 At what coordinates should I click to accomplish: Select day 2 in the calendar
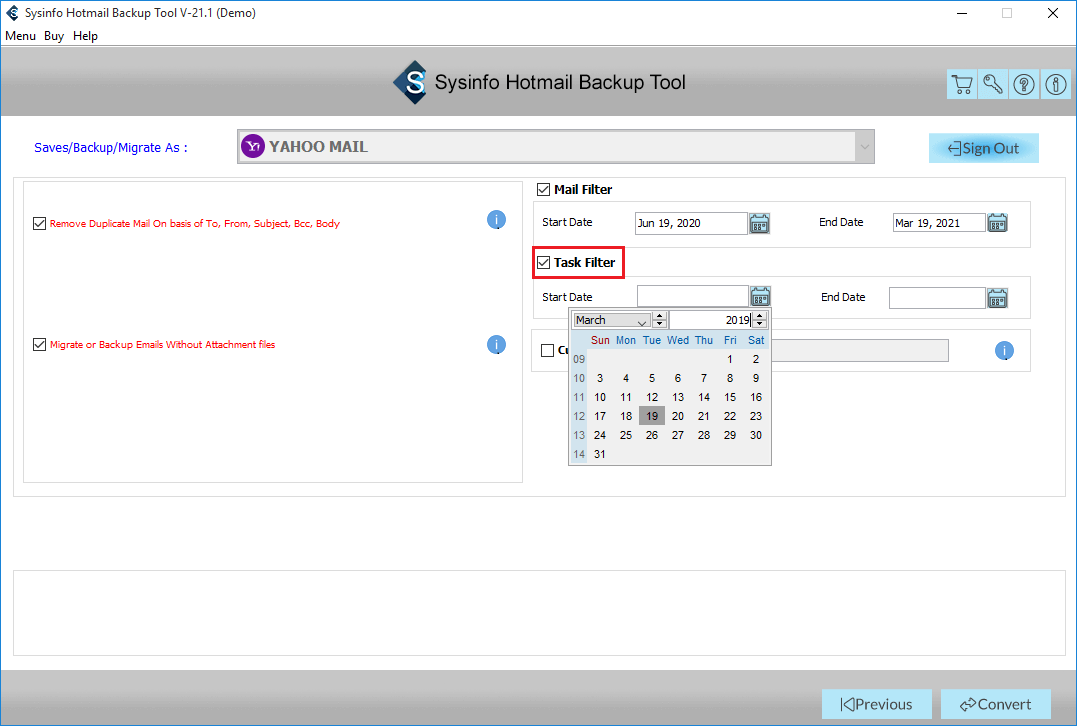click(x=756, y=359)
